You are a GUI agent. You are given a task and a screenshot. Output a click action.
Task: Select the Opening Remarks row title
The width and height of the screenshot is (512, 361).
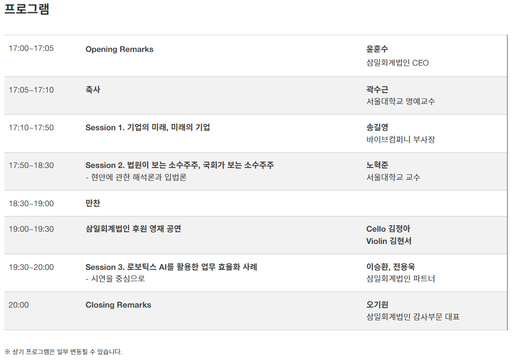pyautogui.click(x=119, y=49)
